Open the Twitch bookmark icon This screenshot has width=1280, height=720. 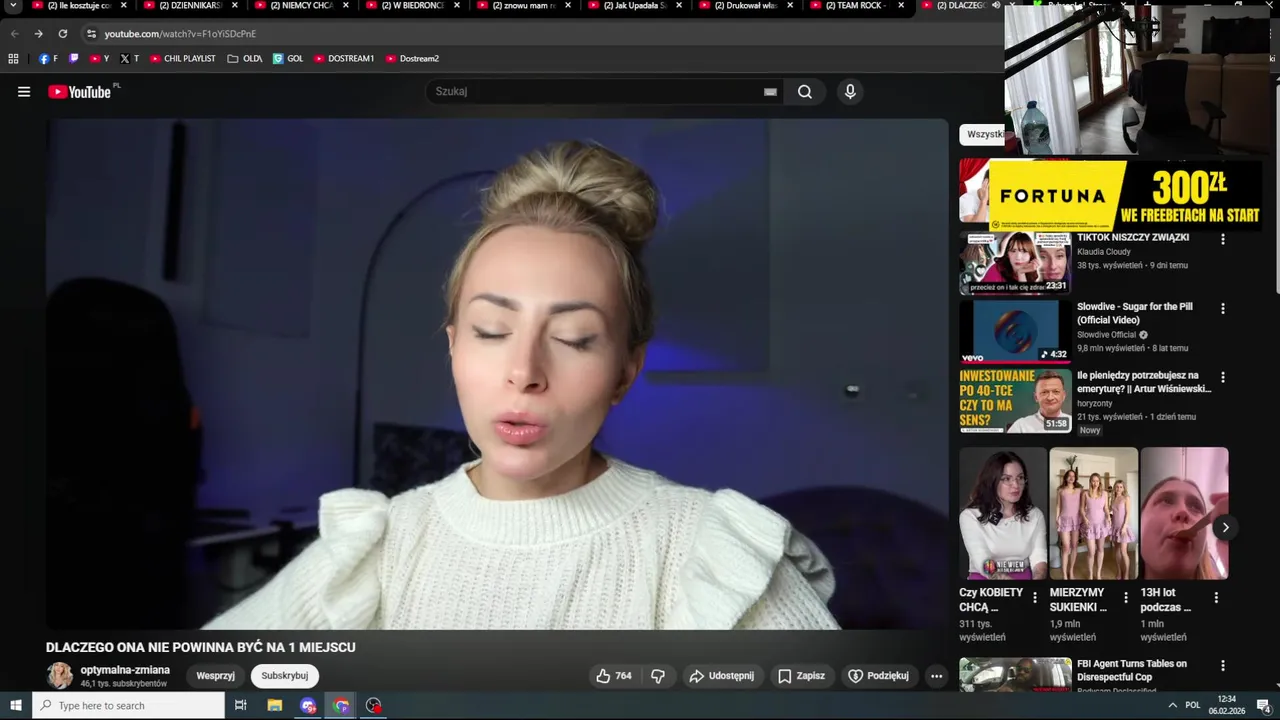[x=73, y=59]
